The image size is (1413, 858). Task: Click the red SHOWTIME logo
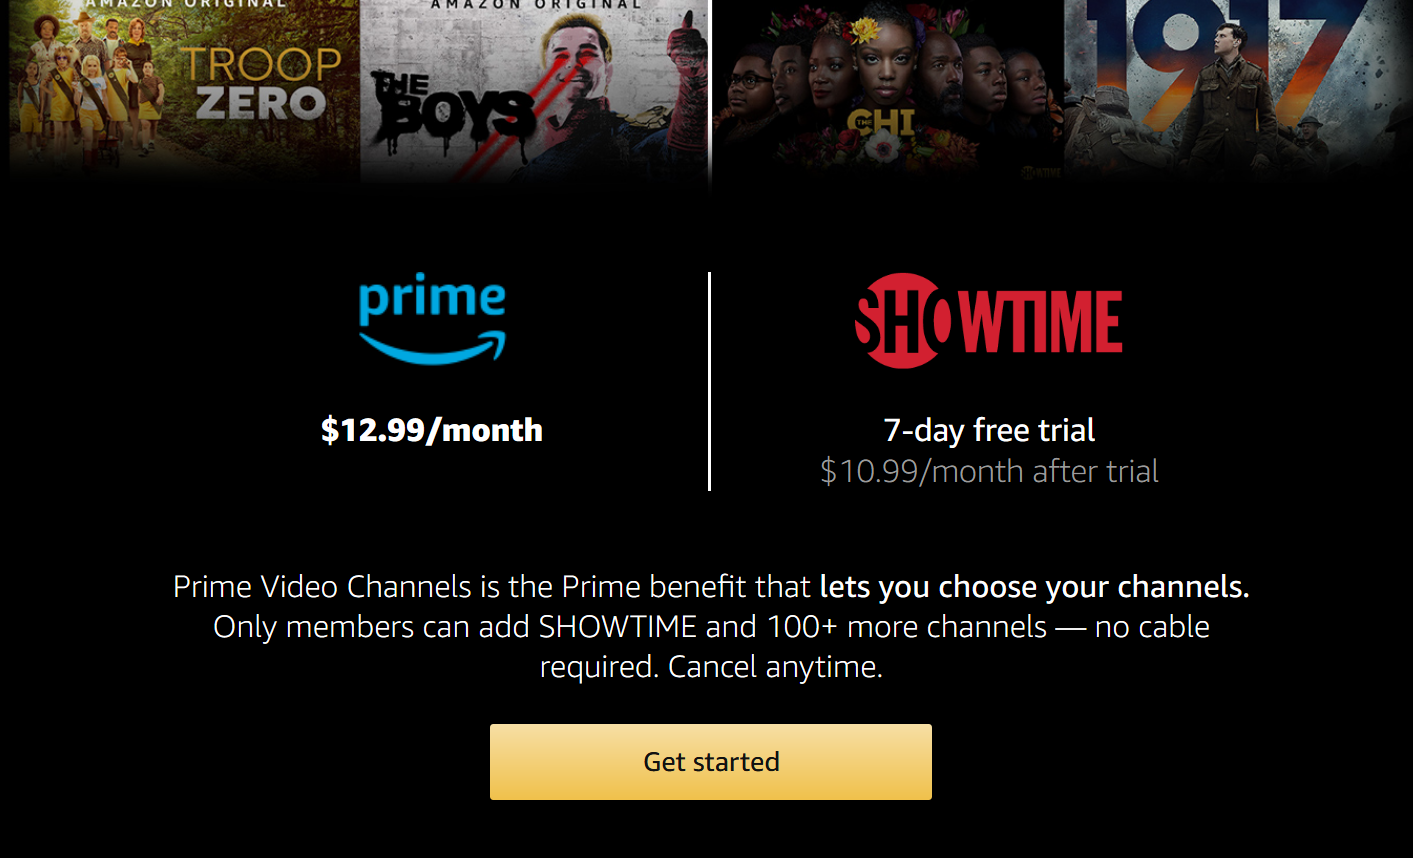pyautogui.click(x=989, y=321)
